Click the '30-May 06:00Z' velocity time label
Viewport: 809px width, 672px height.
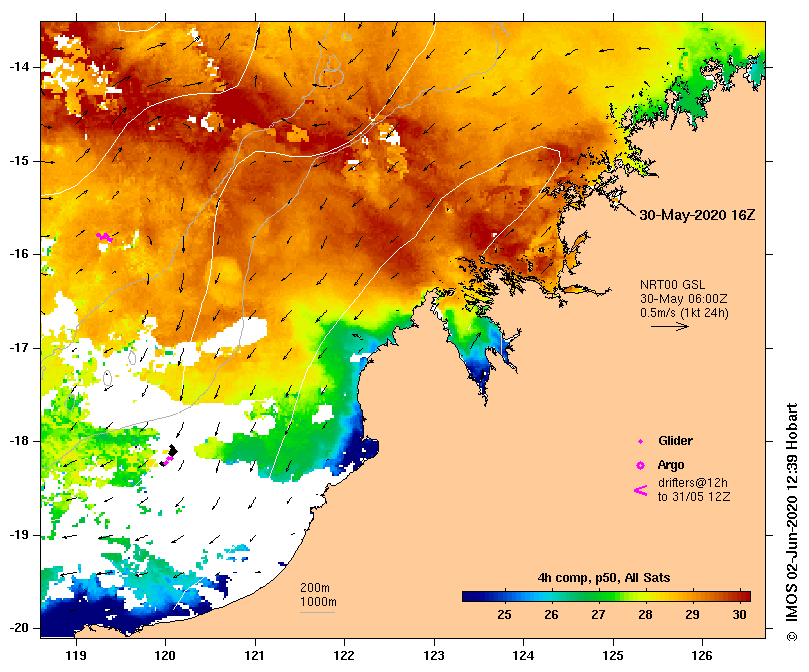684,298
